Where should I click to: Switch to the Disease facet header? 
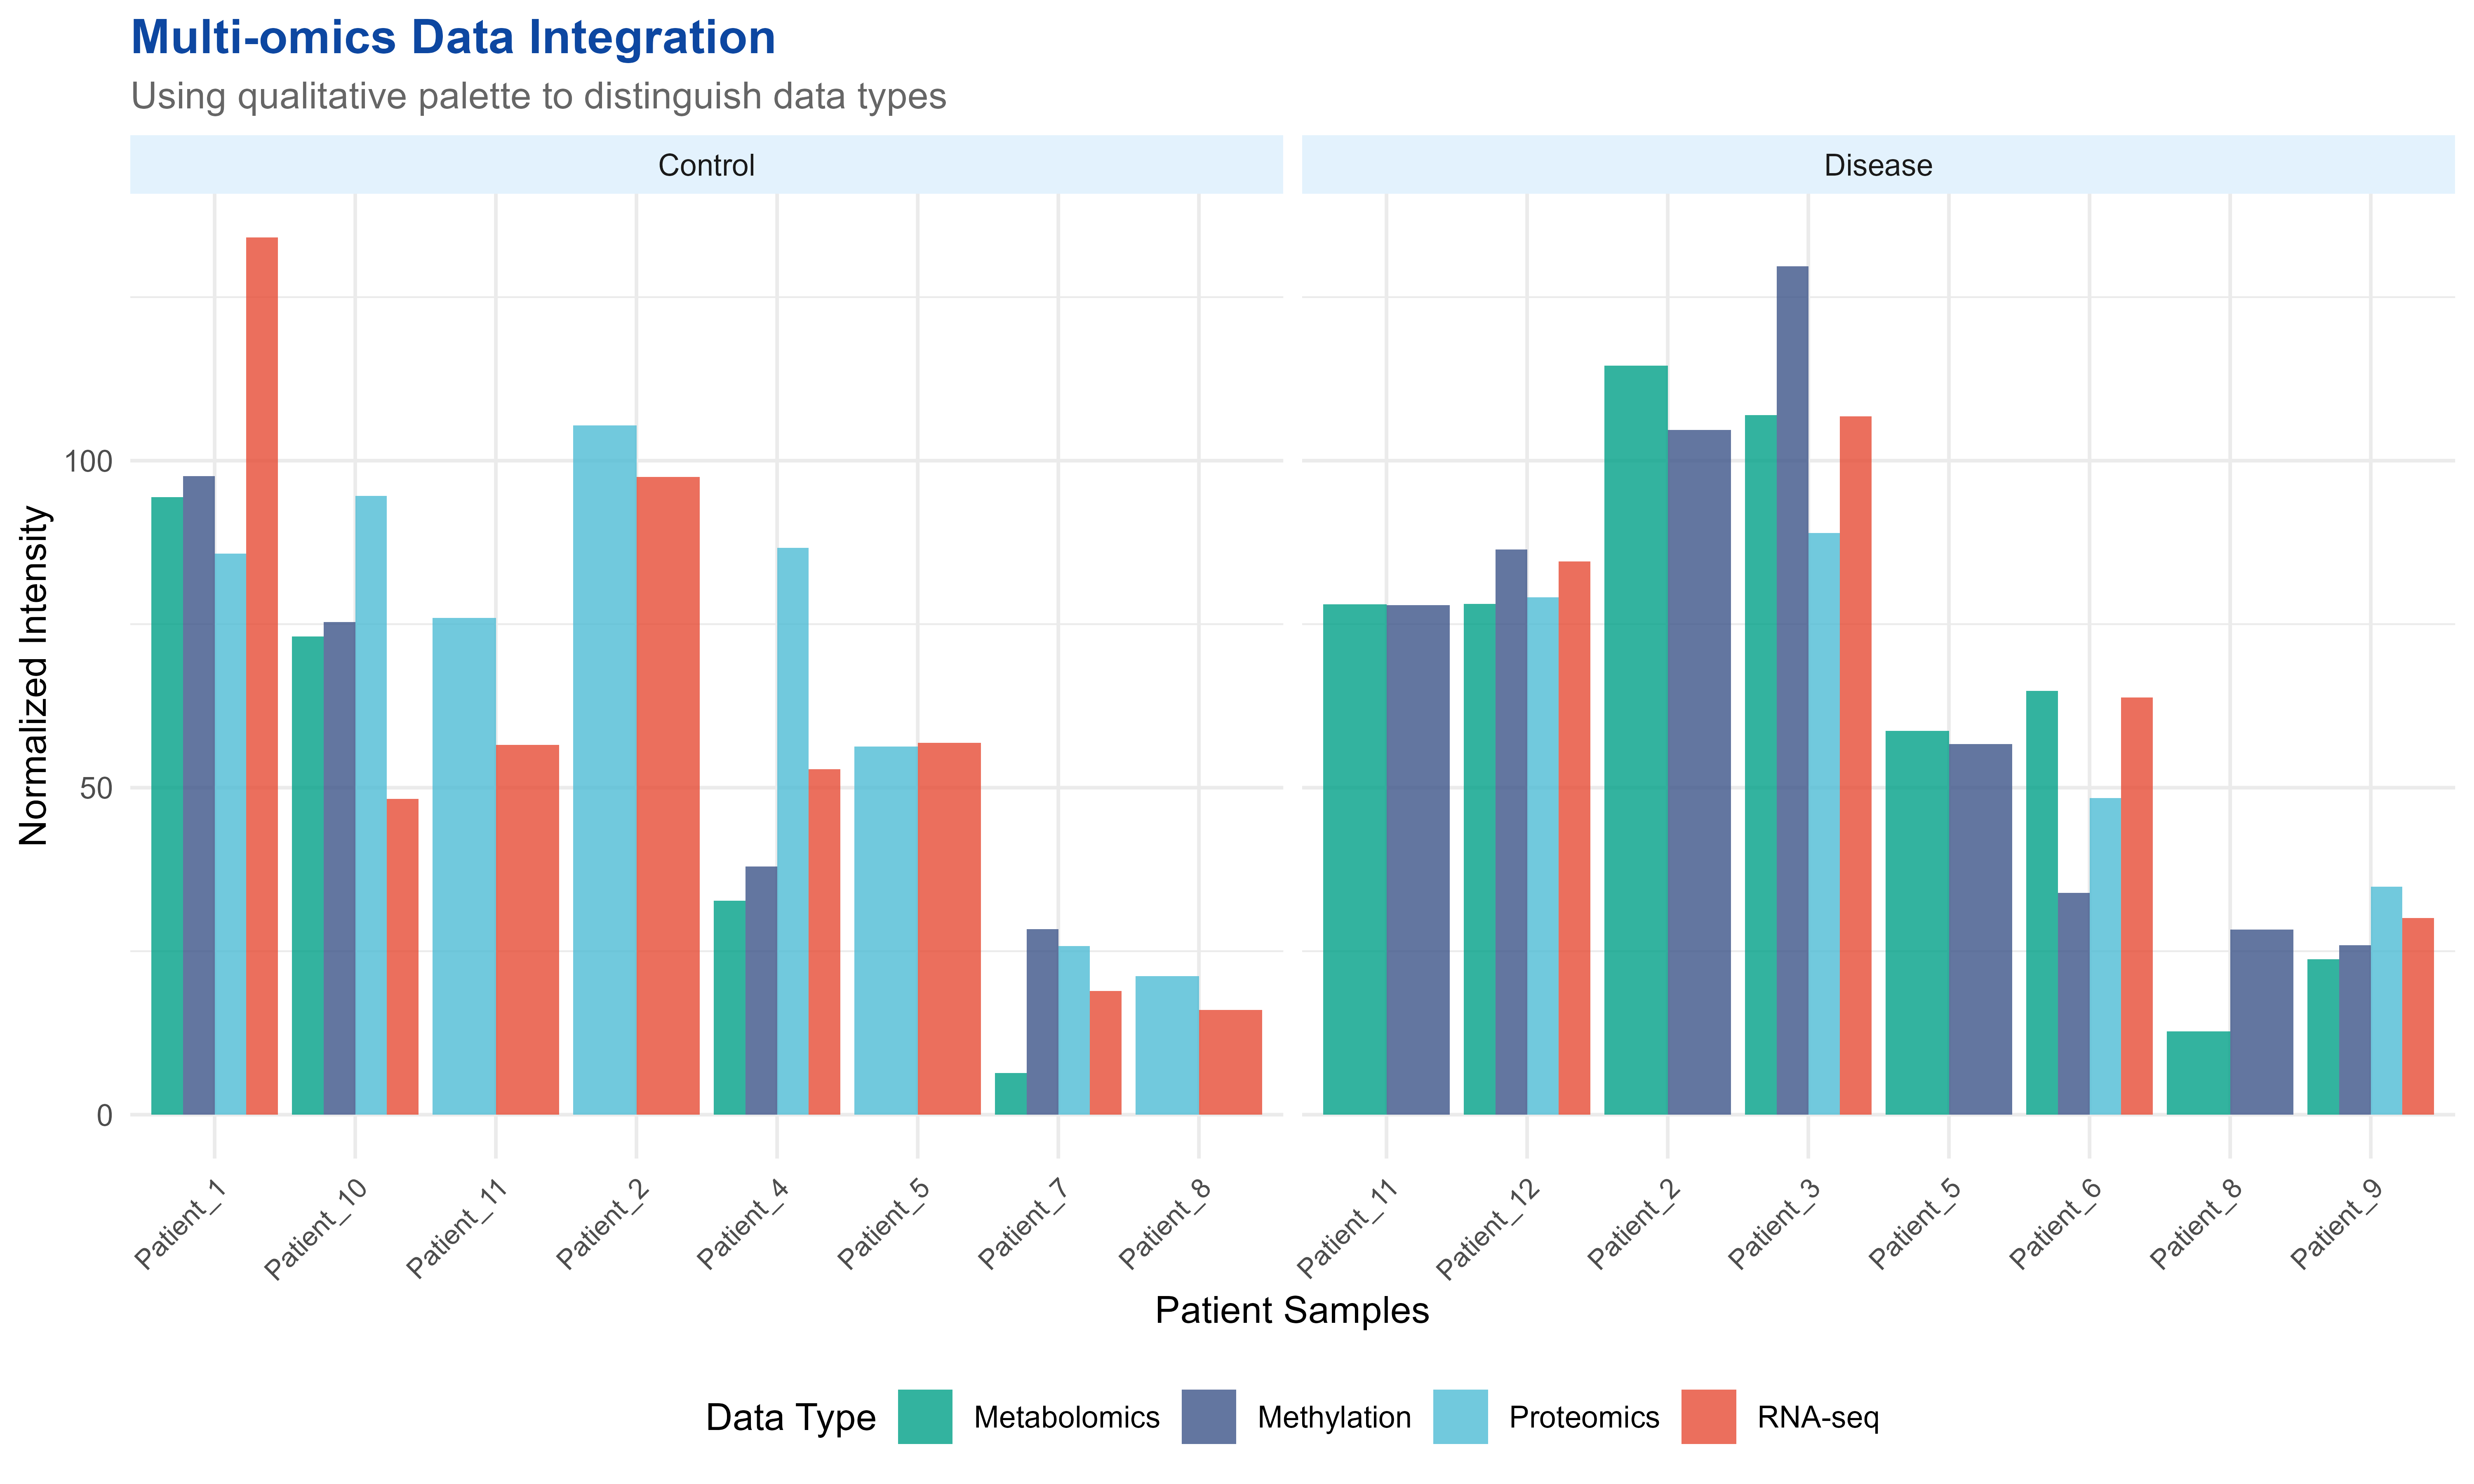[x=1877, y=165]
